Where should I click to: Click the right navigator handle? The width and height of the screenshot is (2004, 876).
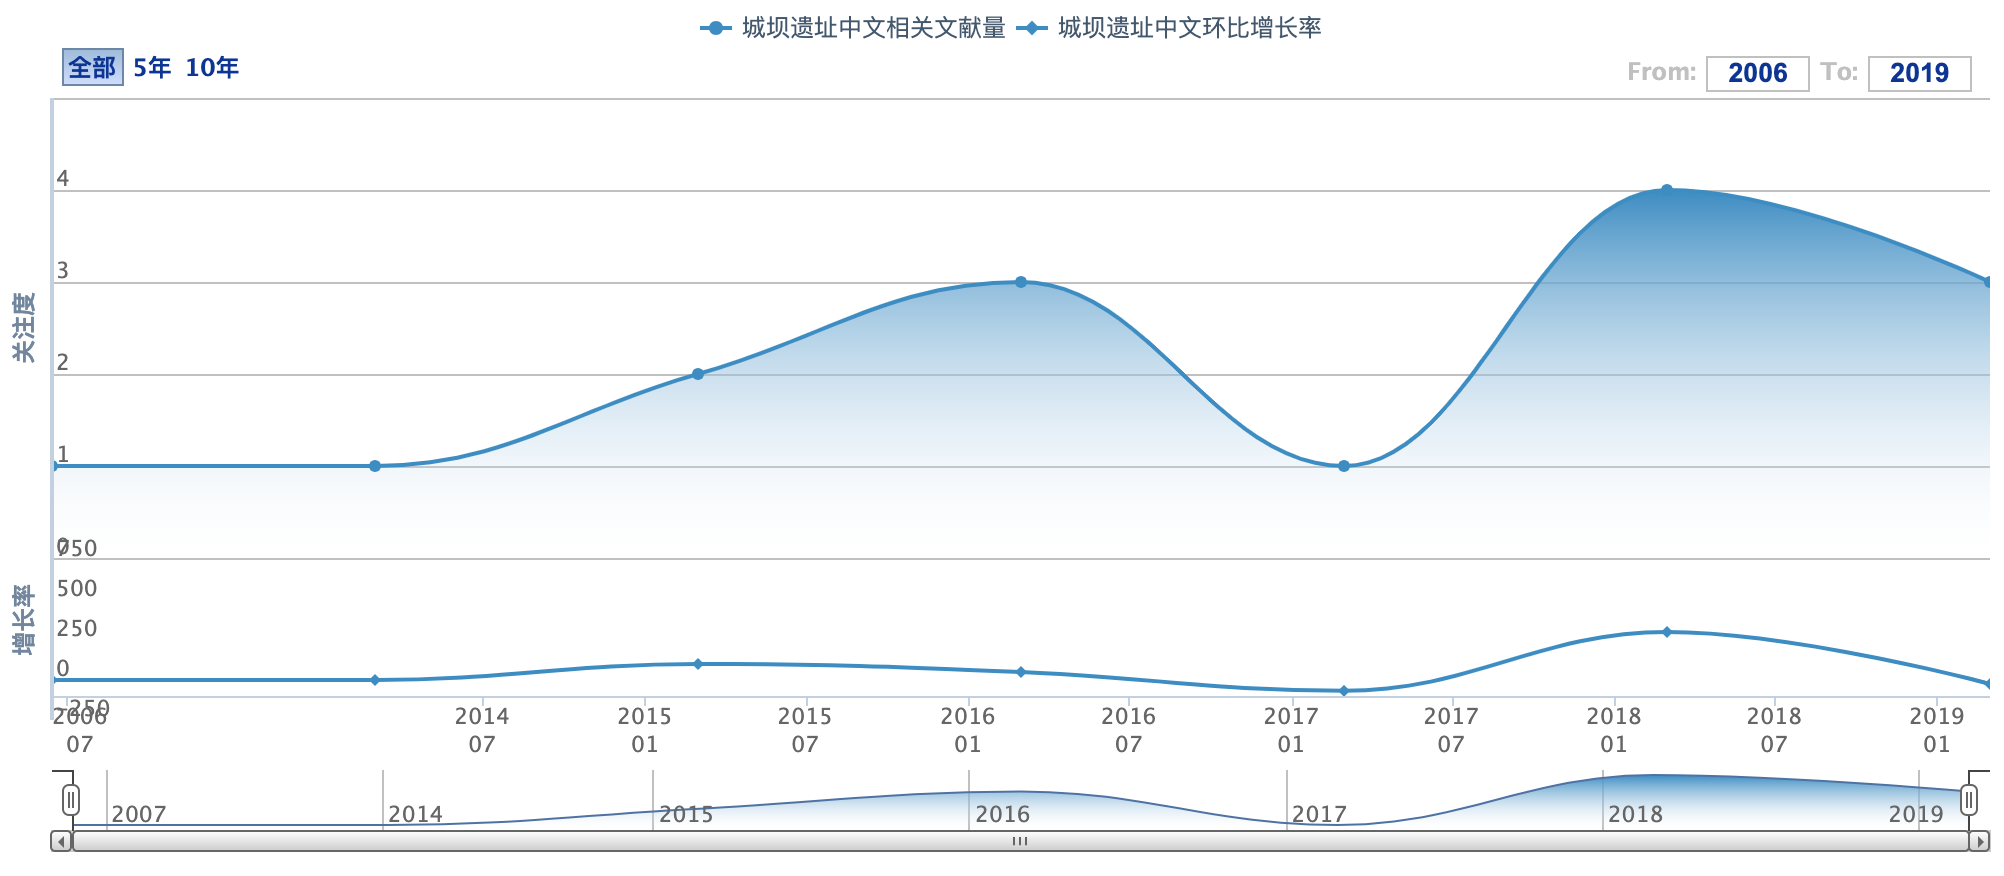point(1968,800)
